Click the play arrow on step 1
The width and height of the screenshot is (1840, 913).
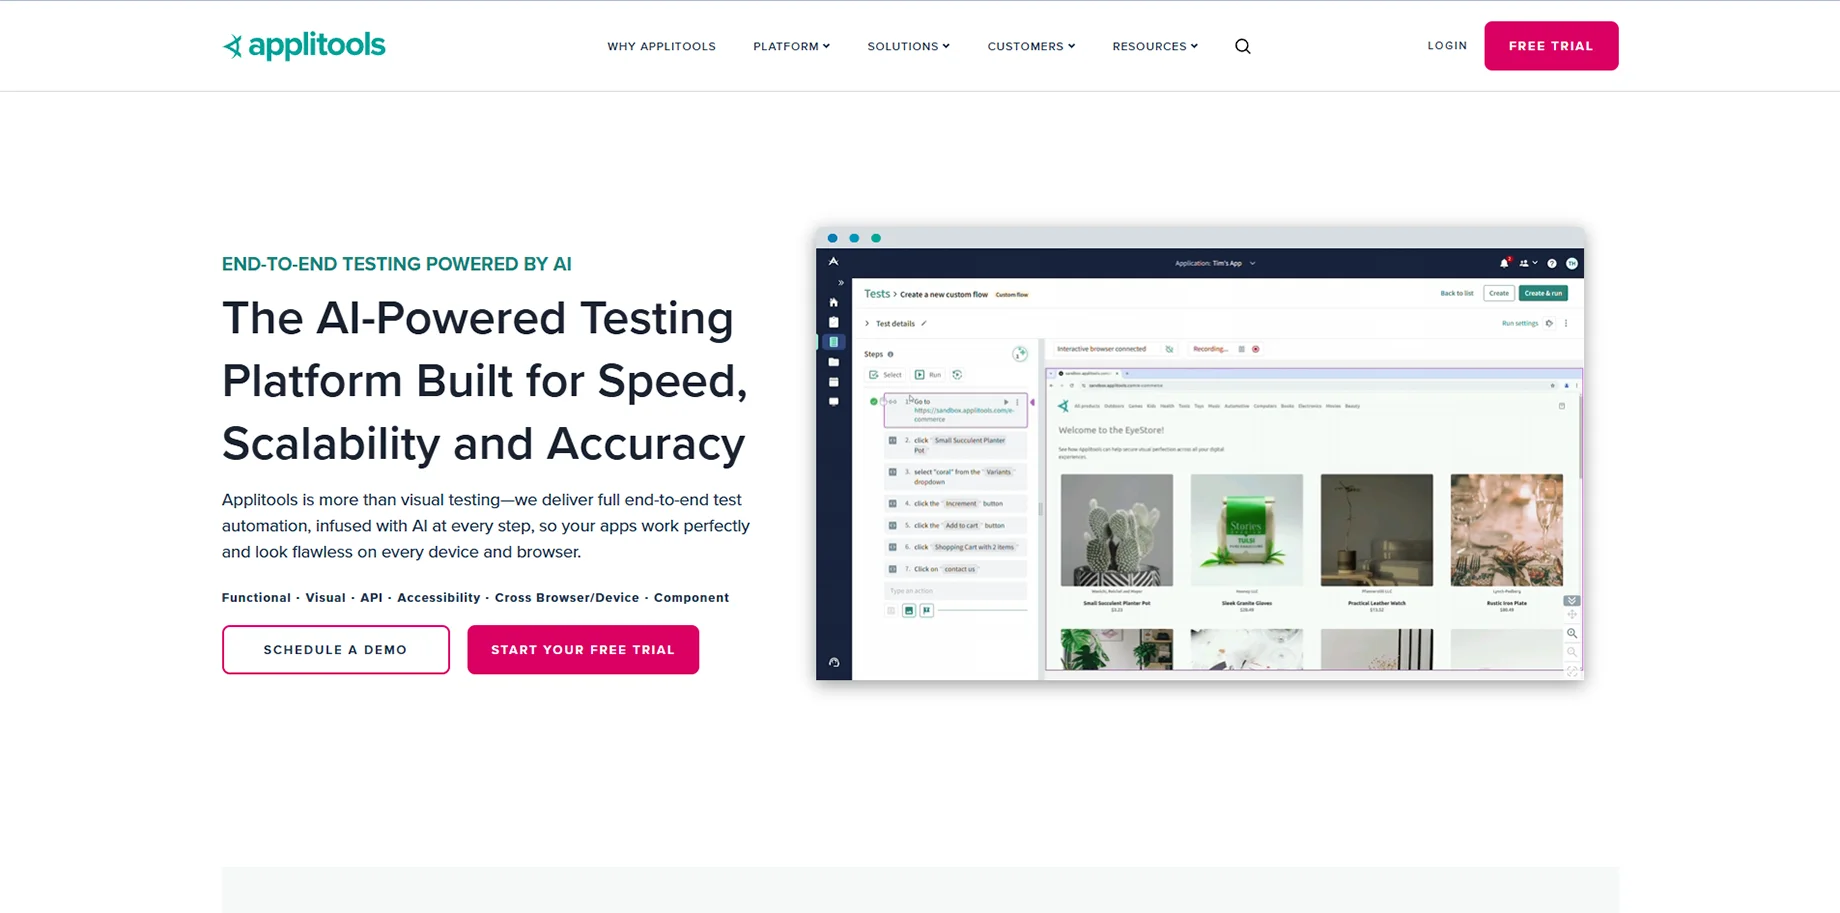pos(1006,402)
